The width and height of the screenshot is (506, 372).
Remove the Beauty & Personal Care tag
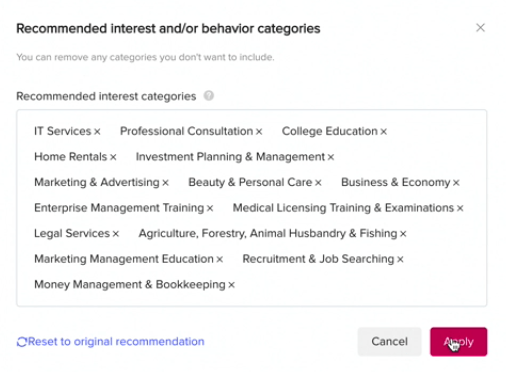click(x=318, y=183)
